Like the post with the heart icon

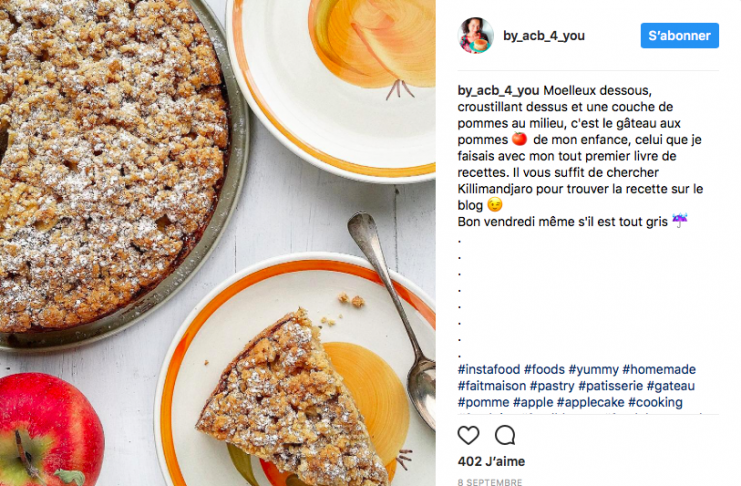click(x=468, y=435)
